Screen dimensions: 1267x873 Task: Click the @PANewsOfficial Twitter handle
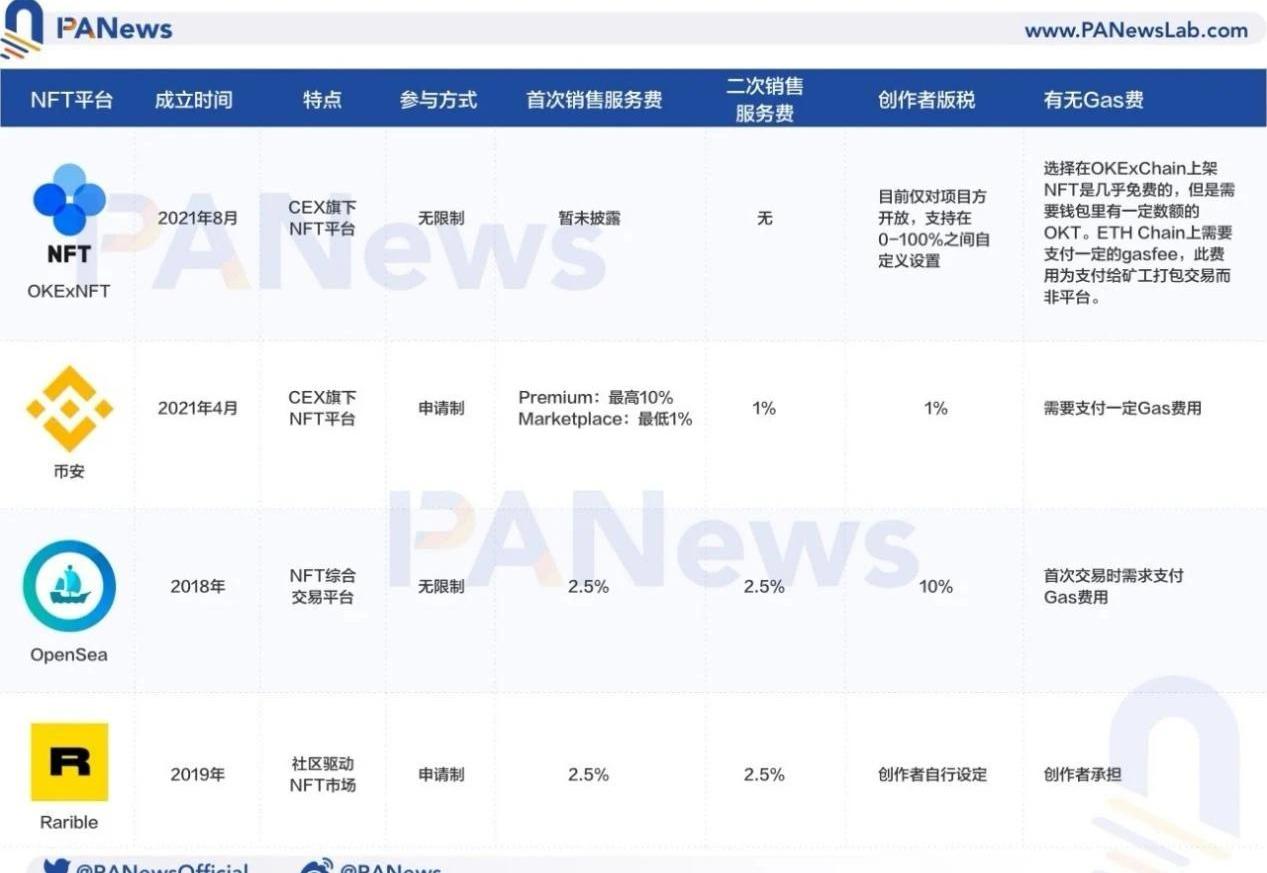coord(160,868)
